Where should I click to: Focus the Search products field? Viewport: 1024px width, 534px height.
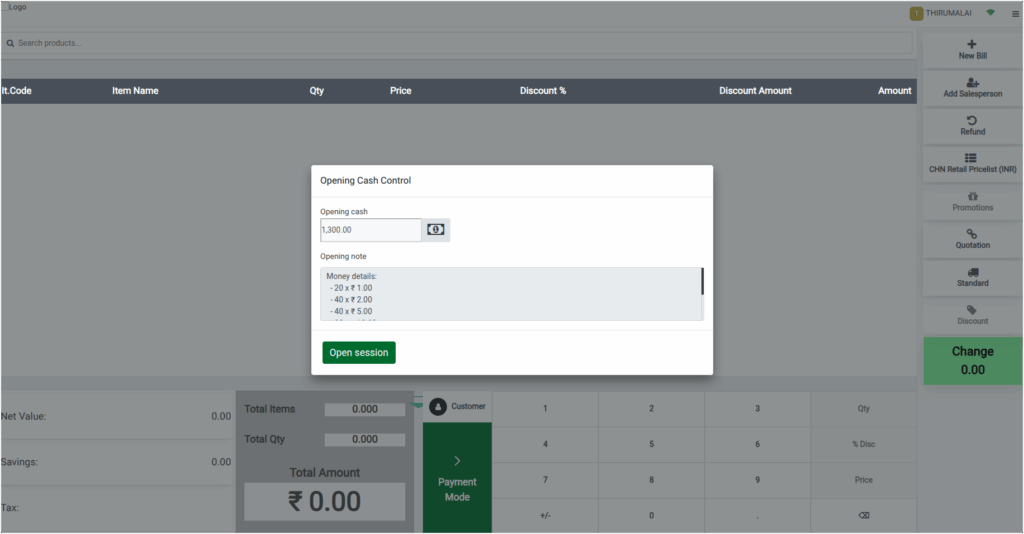[457, 43]
